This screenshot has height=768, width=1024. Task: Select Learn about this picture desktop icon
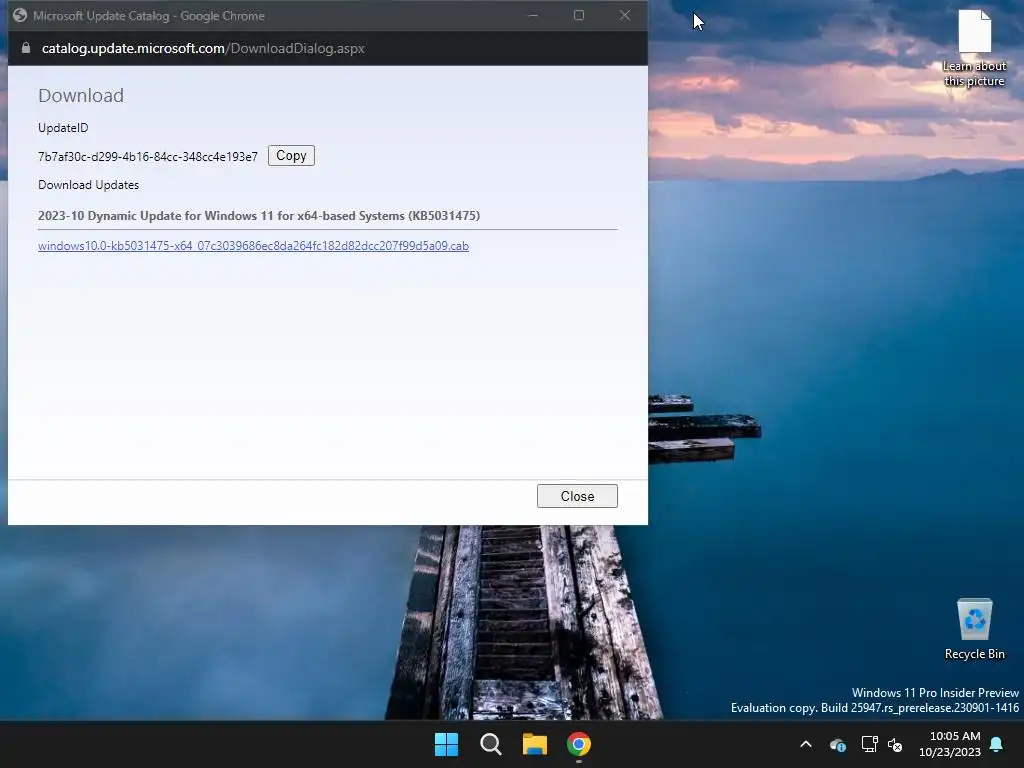click(974, 48)
